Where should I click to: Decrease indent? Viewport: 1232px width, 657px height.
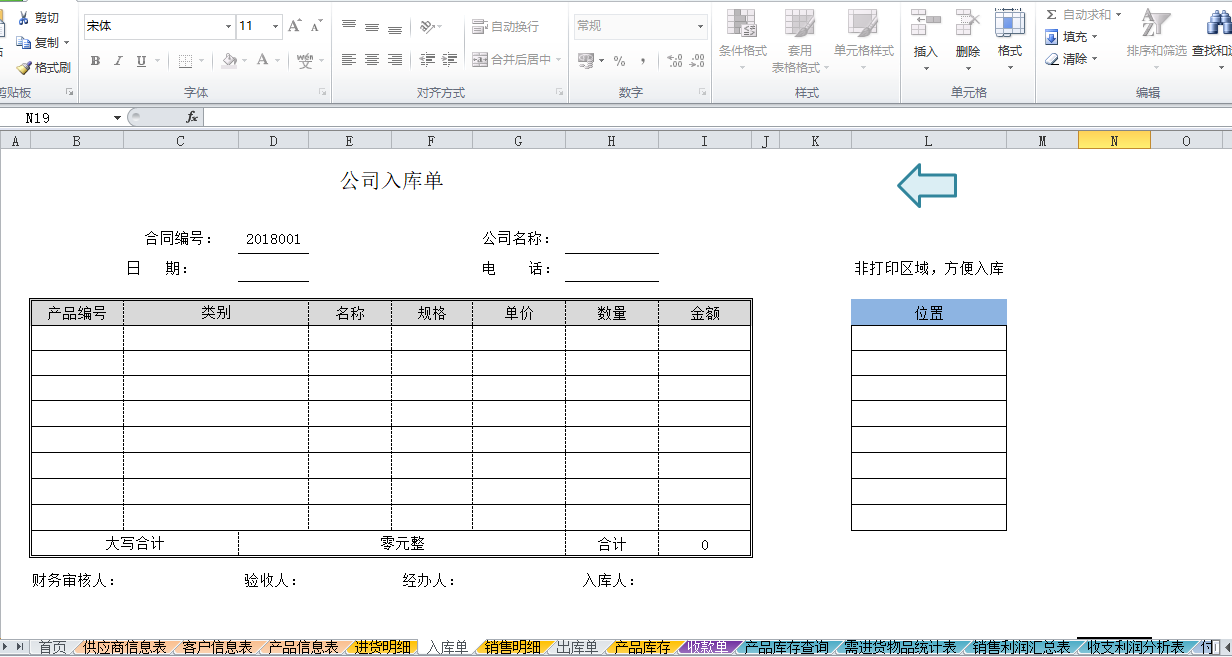point(427,60)
